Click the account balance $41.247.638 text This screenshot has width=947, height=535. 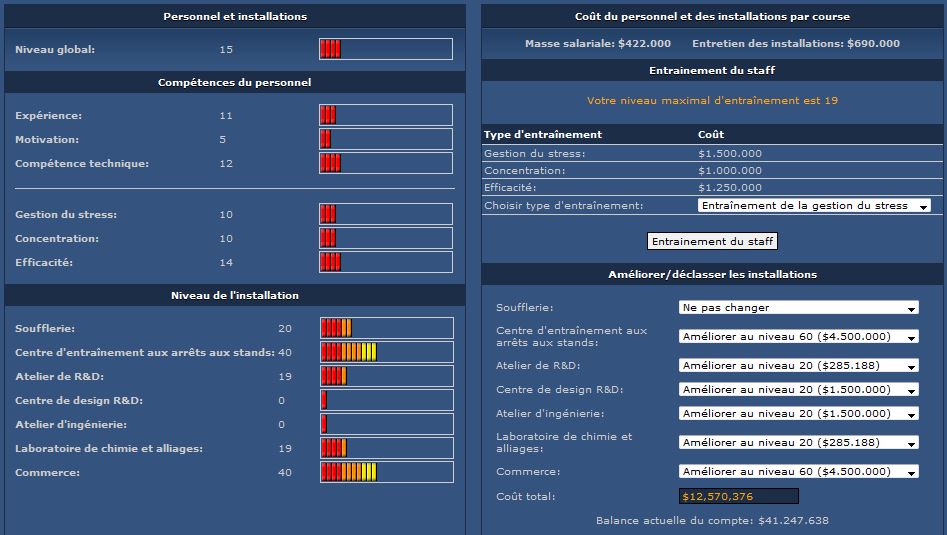tap(712, 521)
